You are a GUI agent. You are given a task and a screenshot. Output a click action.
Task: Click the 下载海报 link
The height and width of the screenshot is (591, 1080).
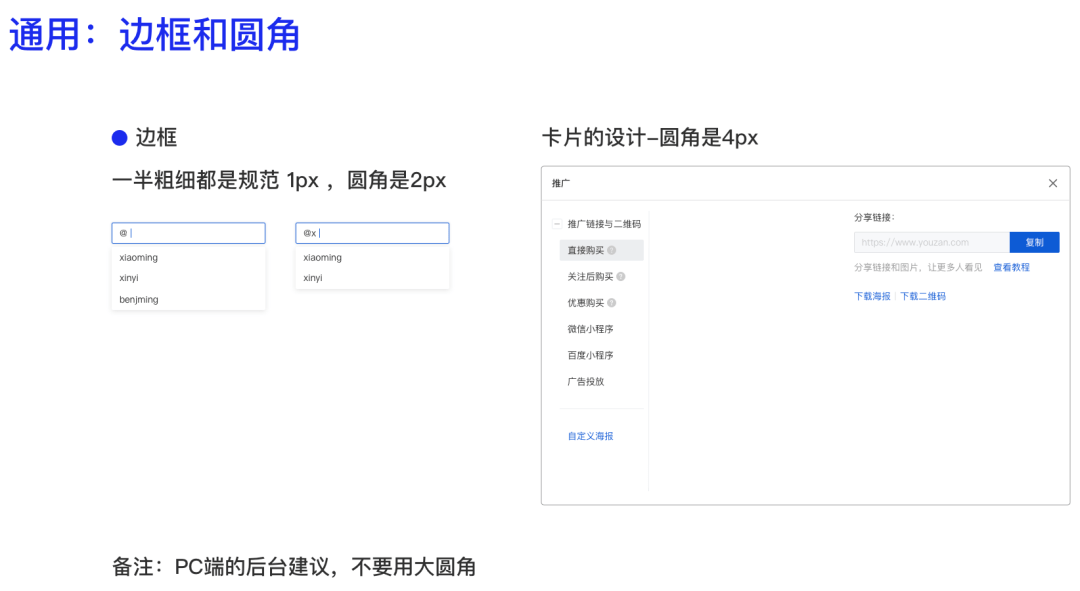point(872,296)
